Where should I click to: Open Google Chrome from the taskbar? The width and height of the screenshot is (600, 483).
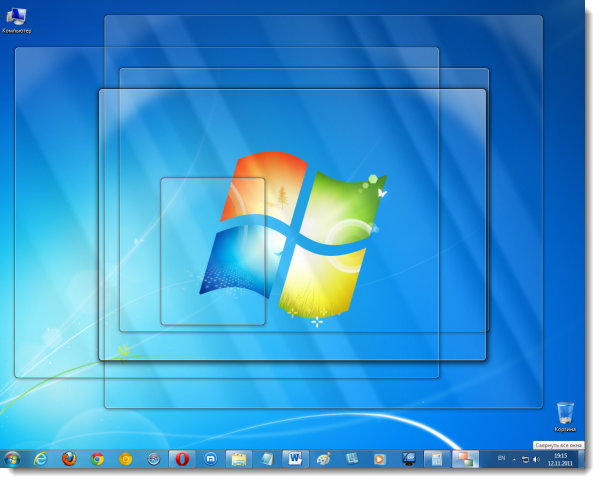(97, 459)
